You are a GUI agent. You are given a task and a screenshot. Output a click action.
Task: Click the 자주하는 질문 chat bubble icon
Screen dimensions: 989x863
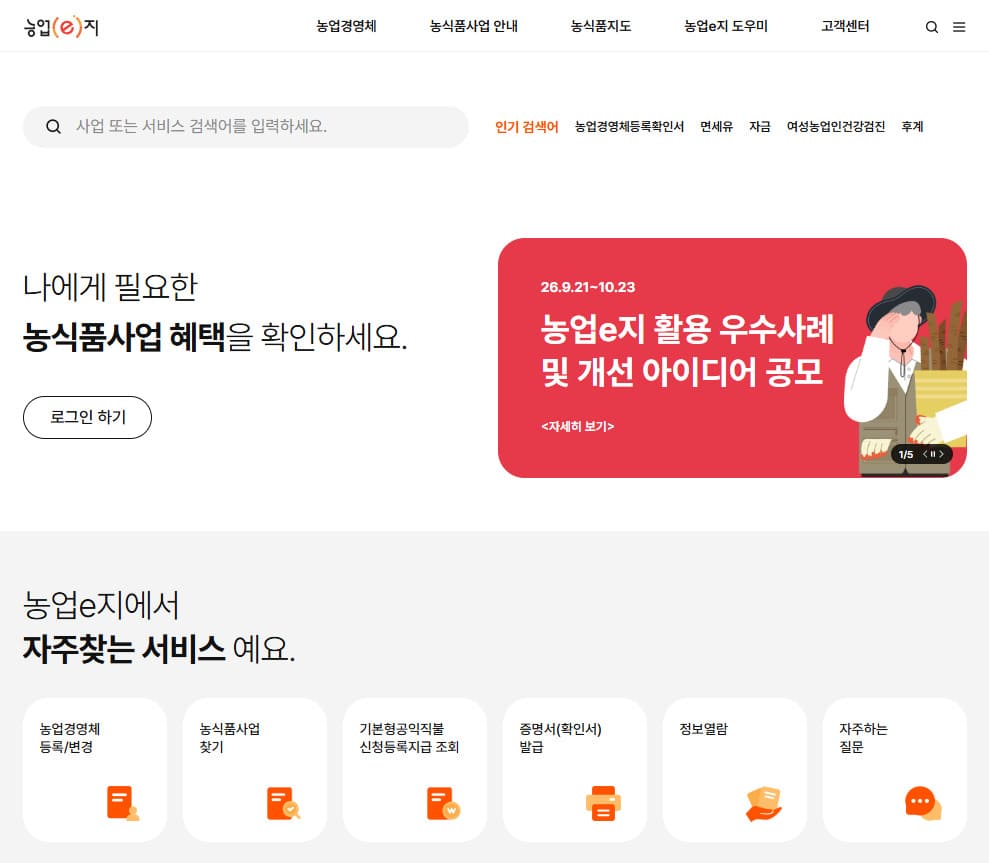pos(923,803)
